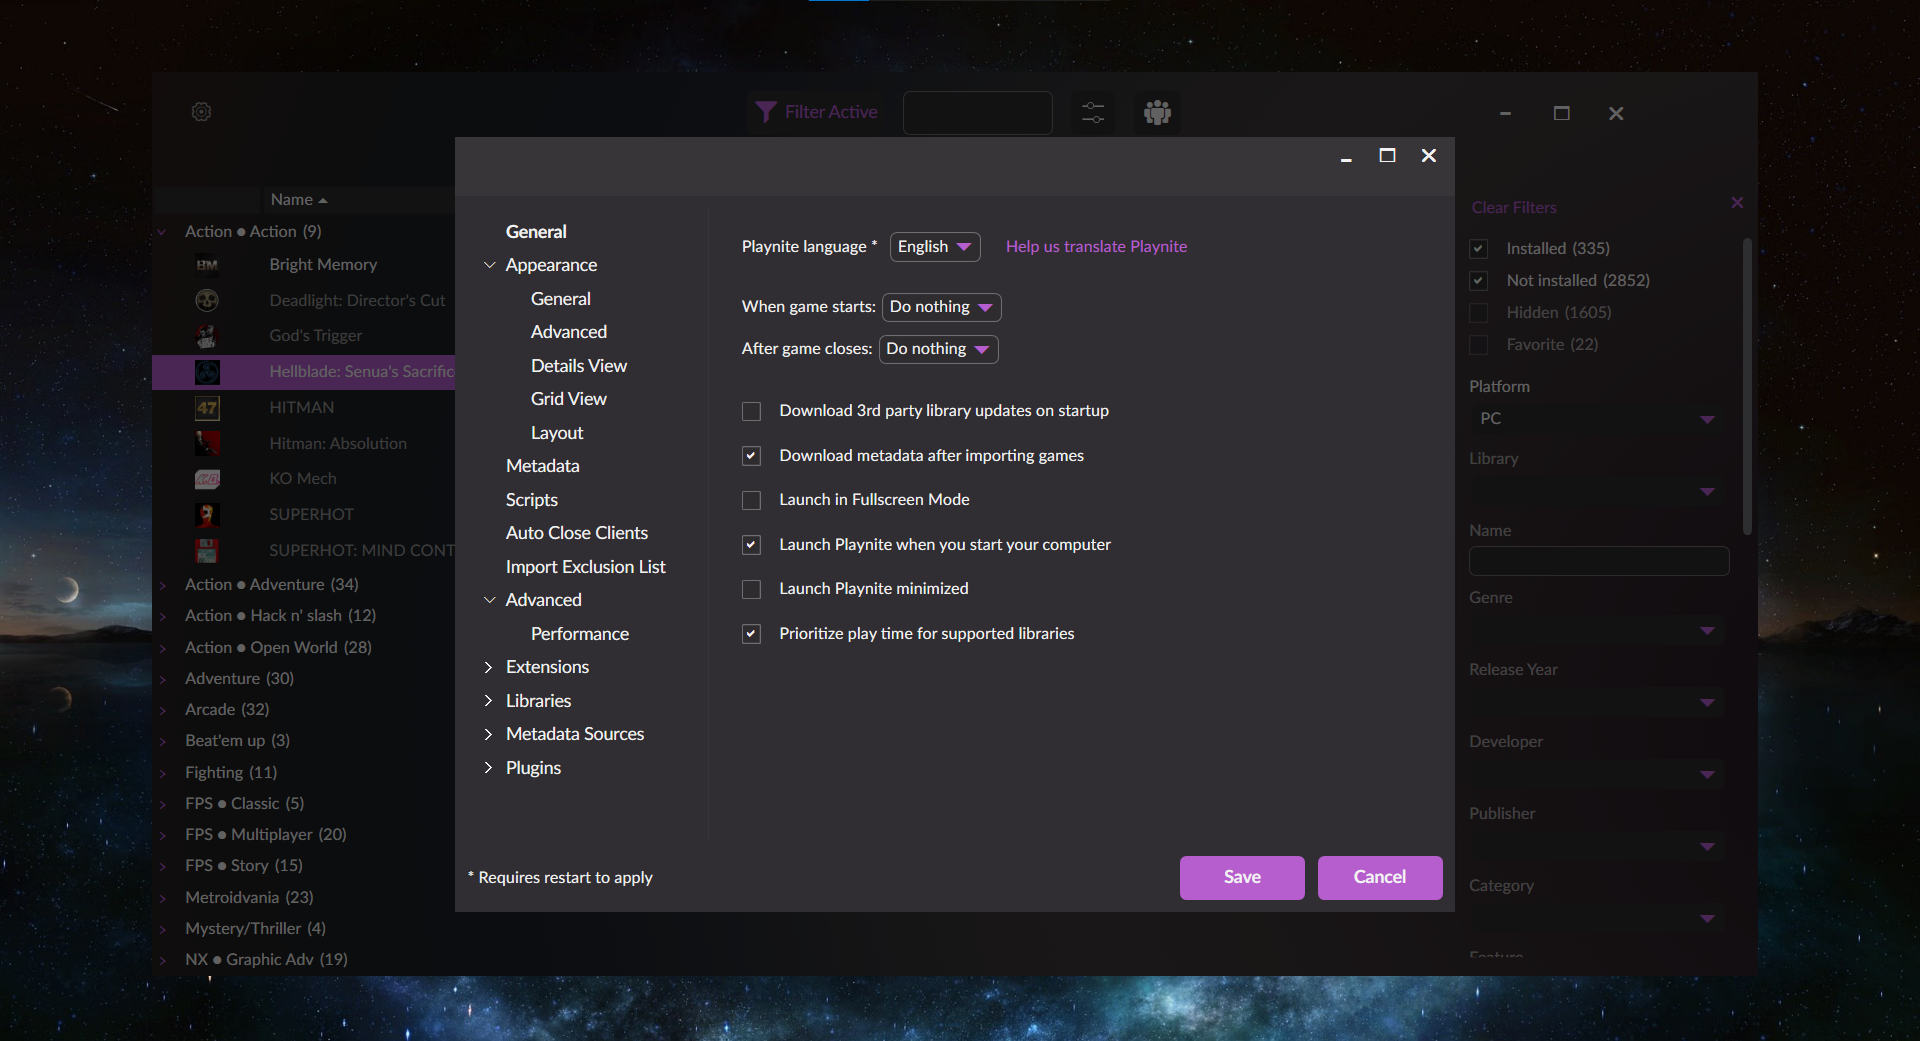Open the Library filter dropdown
The width and height of the screenshot is (1920, 1041).
click(x=1598, y=491)
